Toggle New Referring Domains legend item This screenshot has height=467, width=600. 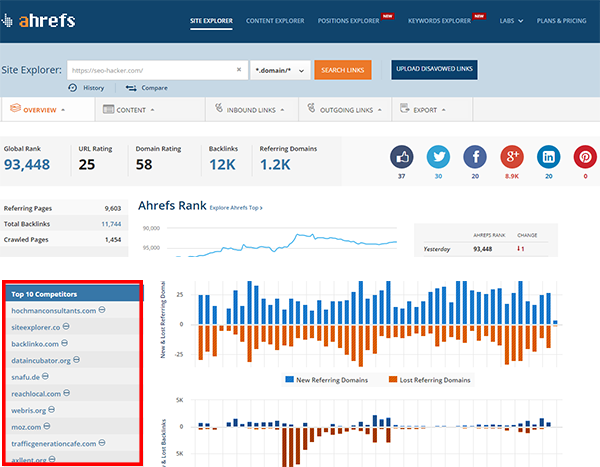point(329,380)
